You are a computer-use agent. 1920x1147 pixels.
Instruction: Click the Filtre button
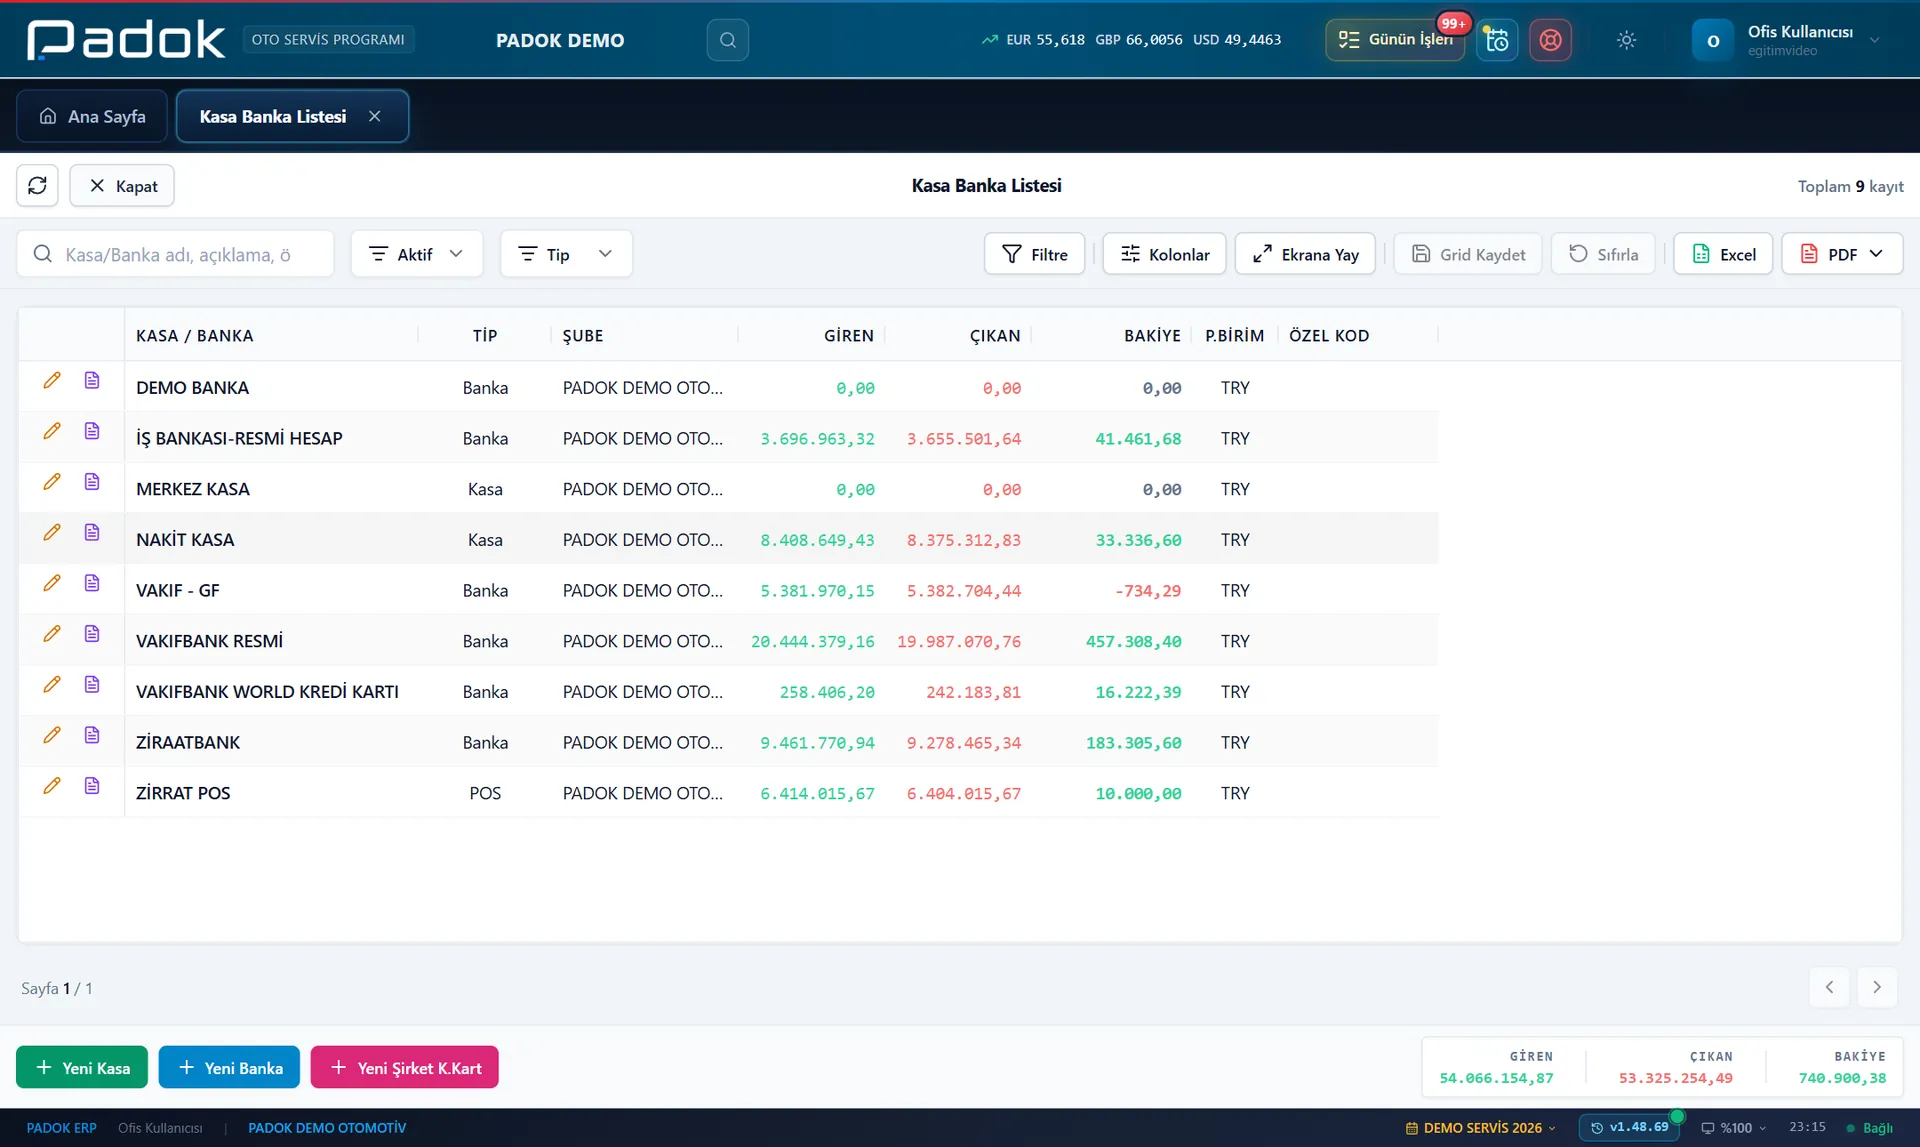pos(1035,254)
